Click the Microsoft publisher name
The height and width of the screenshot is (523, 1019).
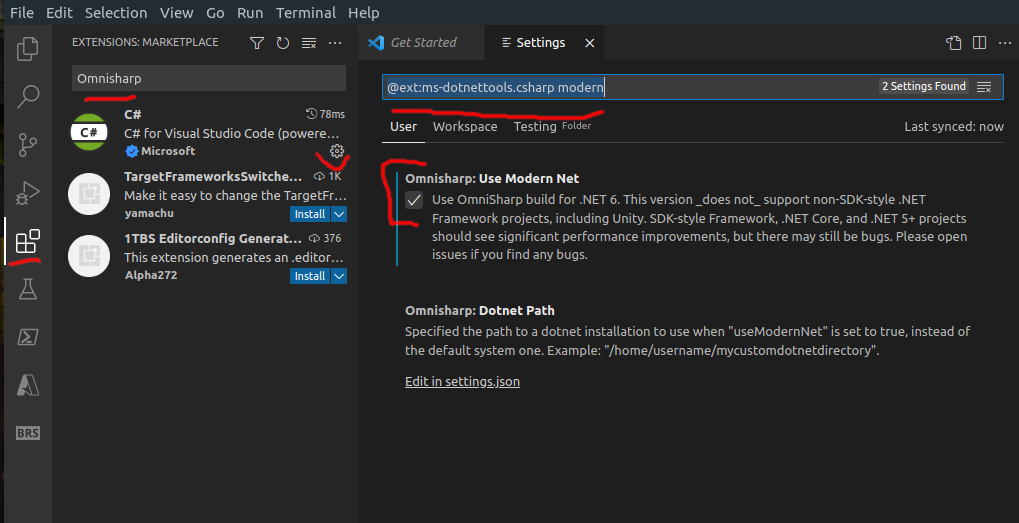168,151
